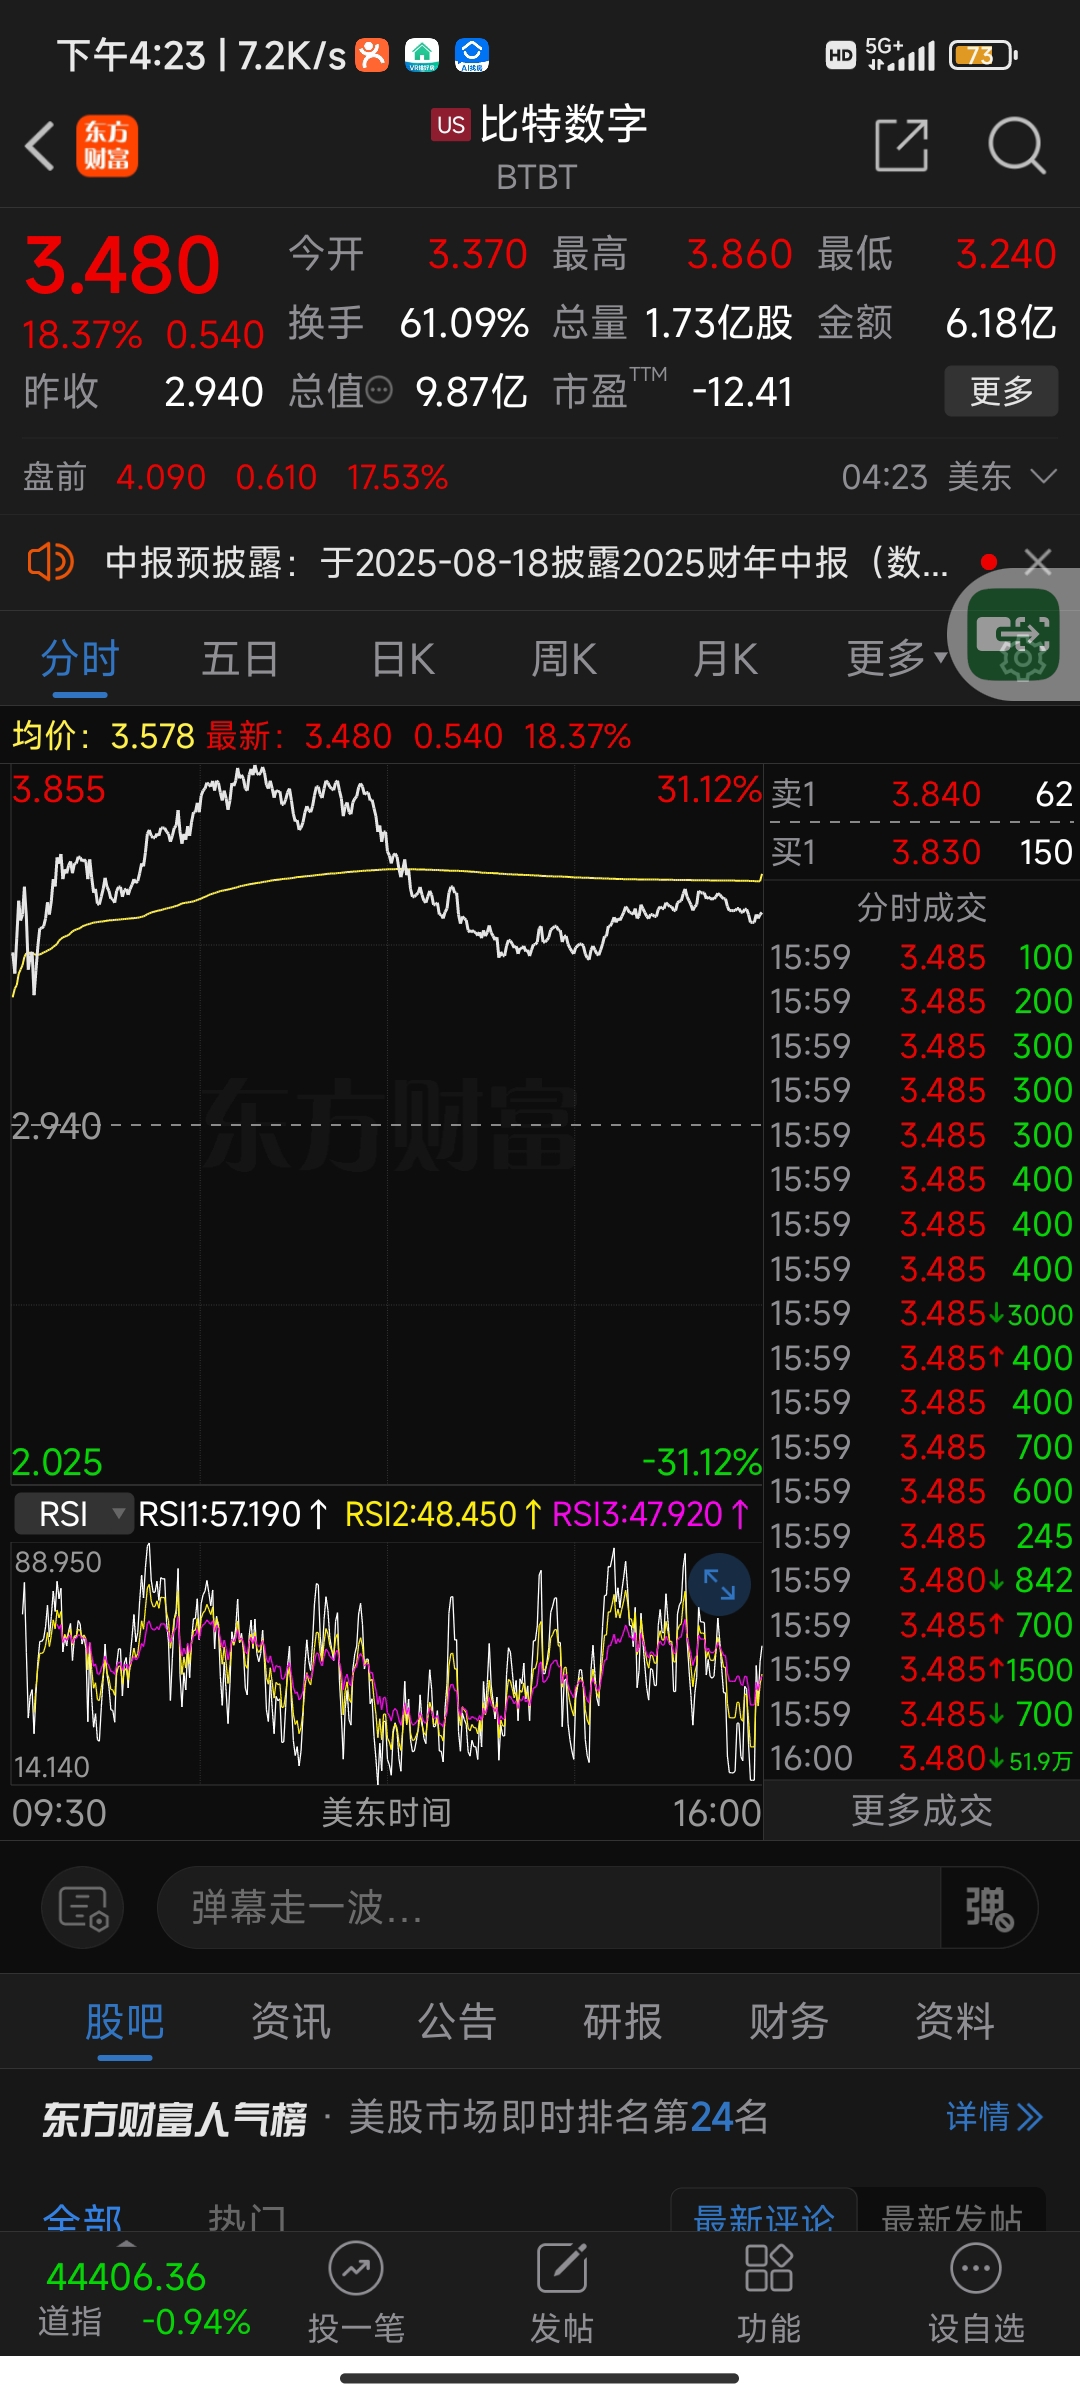The width and height of the screenshot is (1080, 2400).
Task: Open the 更多 chart period dropdown
Action: pyautogui.click(x=897, y=658)
